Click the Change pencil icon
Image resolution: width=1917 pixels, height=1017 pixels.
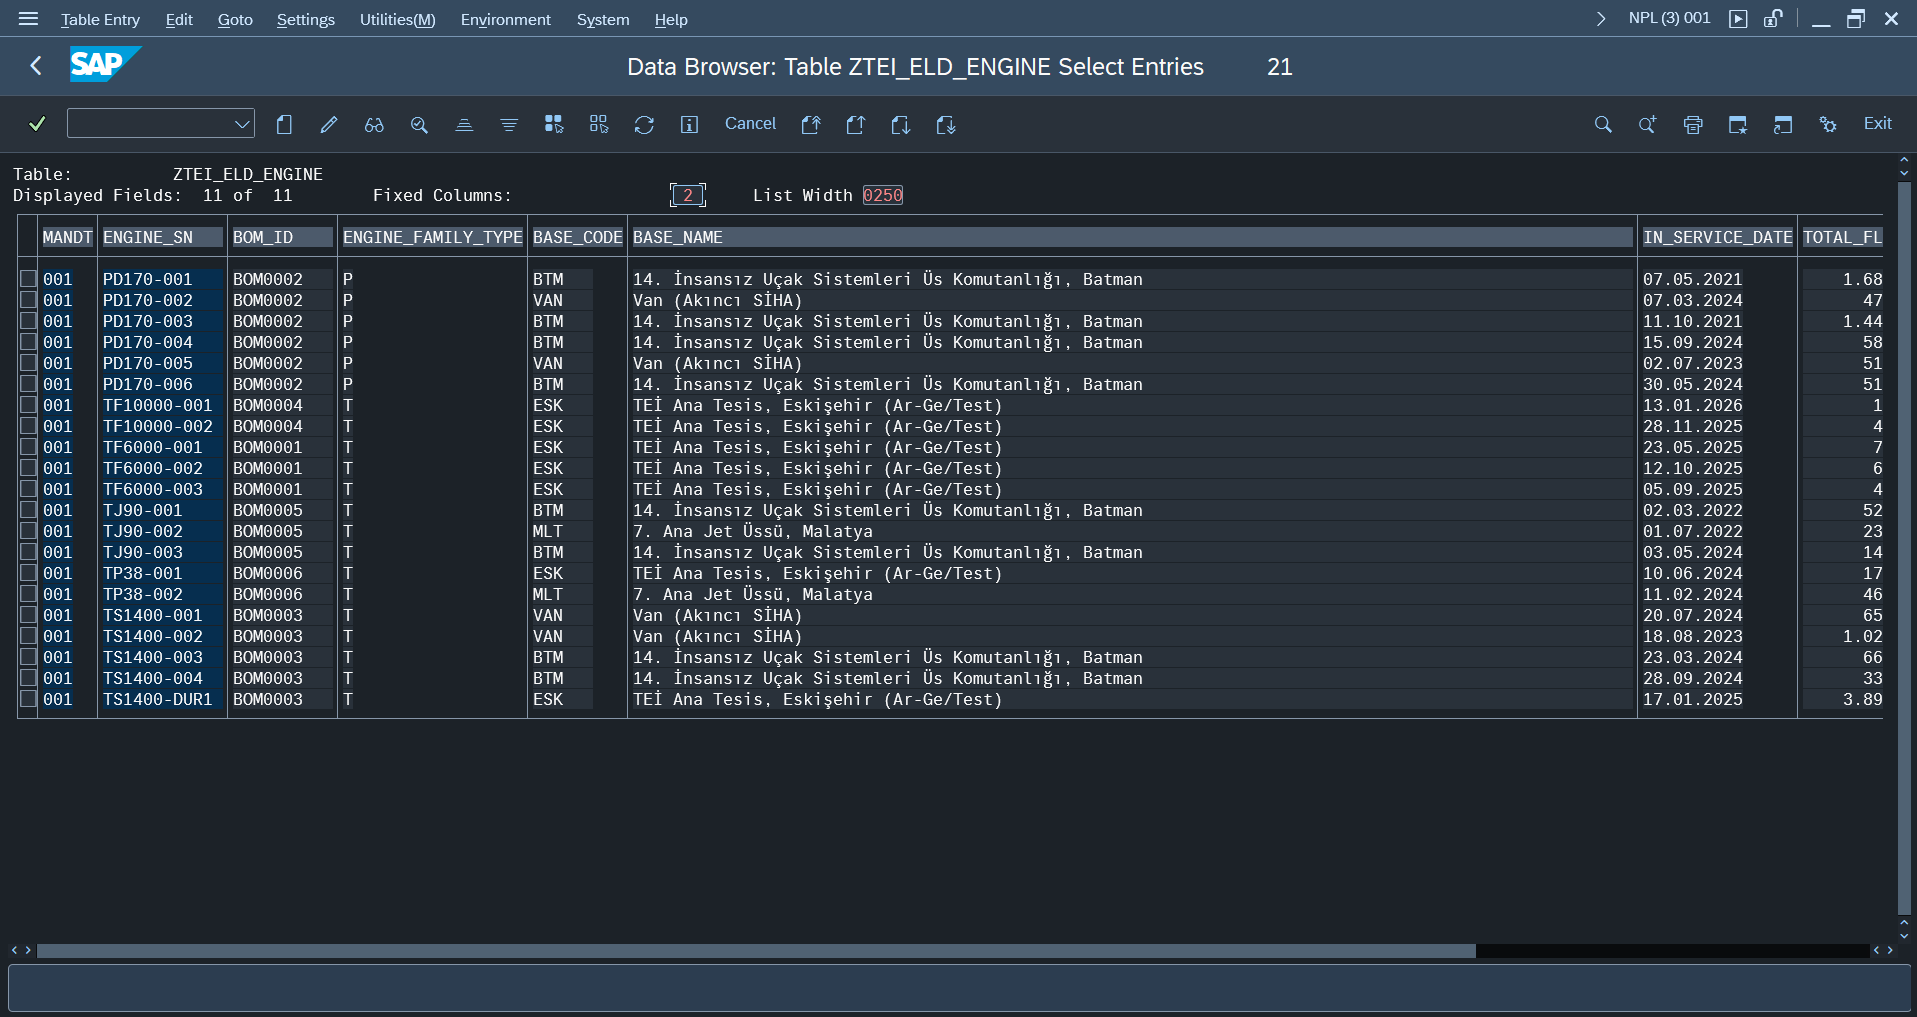329,124
